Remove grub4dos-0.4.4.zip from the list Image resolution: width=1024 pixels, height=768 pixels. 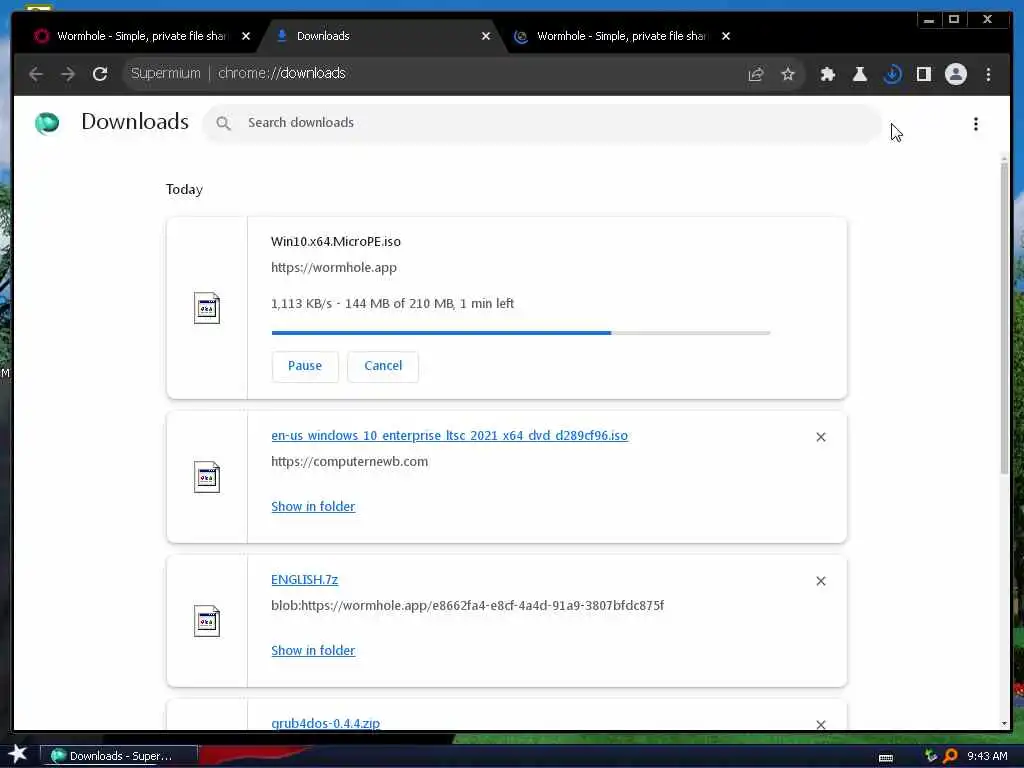click(x=821, y=724)
